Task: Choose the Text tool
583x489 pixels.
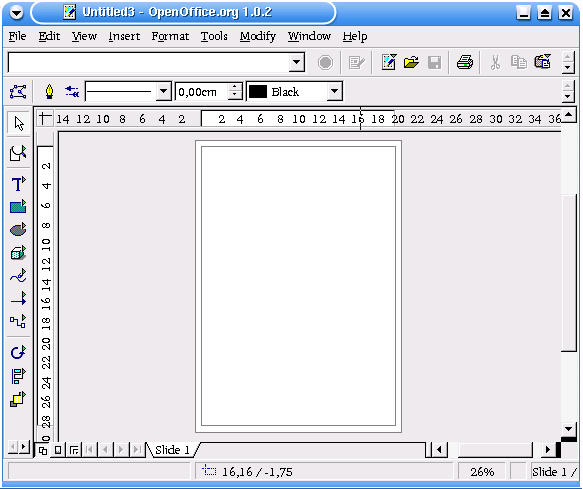Action: tap(18, 184)
